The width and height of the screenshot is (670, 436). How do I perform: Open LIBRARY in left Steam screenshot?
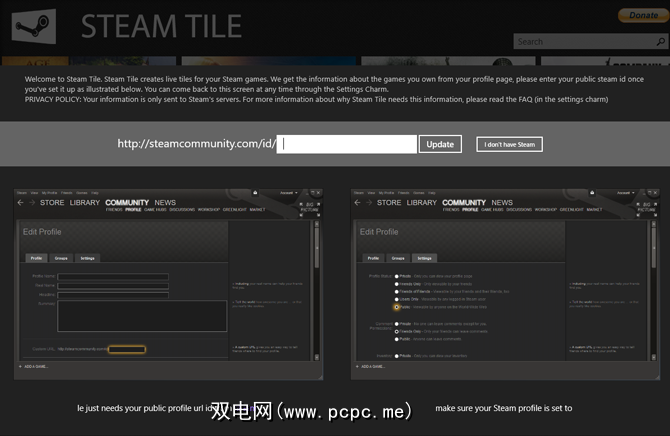pos(85,203)
